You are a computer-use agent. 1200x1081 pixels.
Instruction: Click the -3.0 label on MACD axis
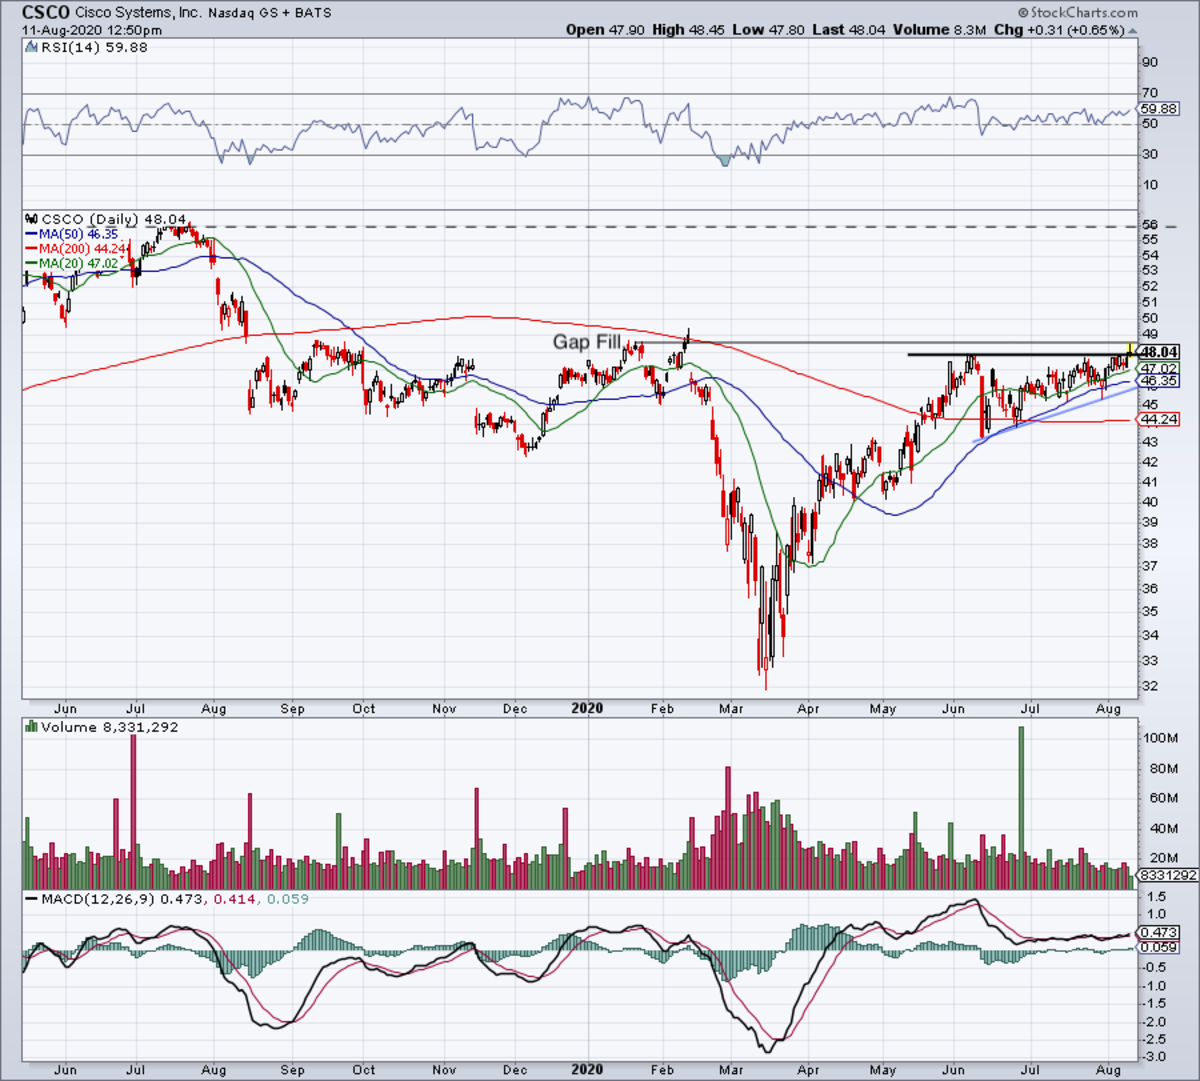point(1155,1057)
